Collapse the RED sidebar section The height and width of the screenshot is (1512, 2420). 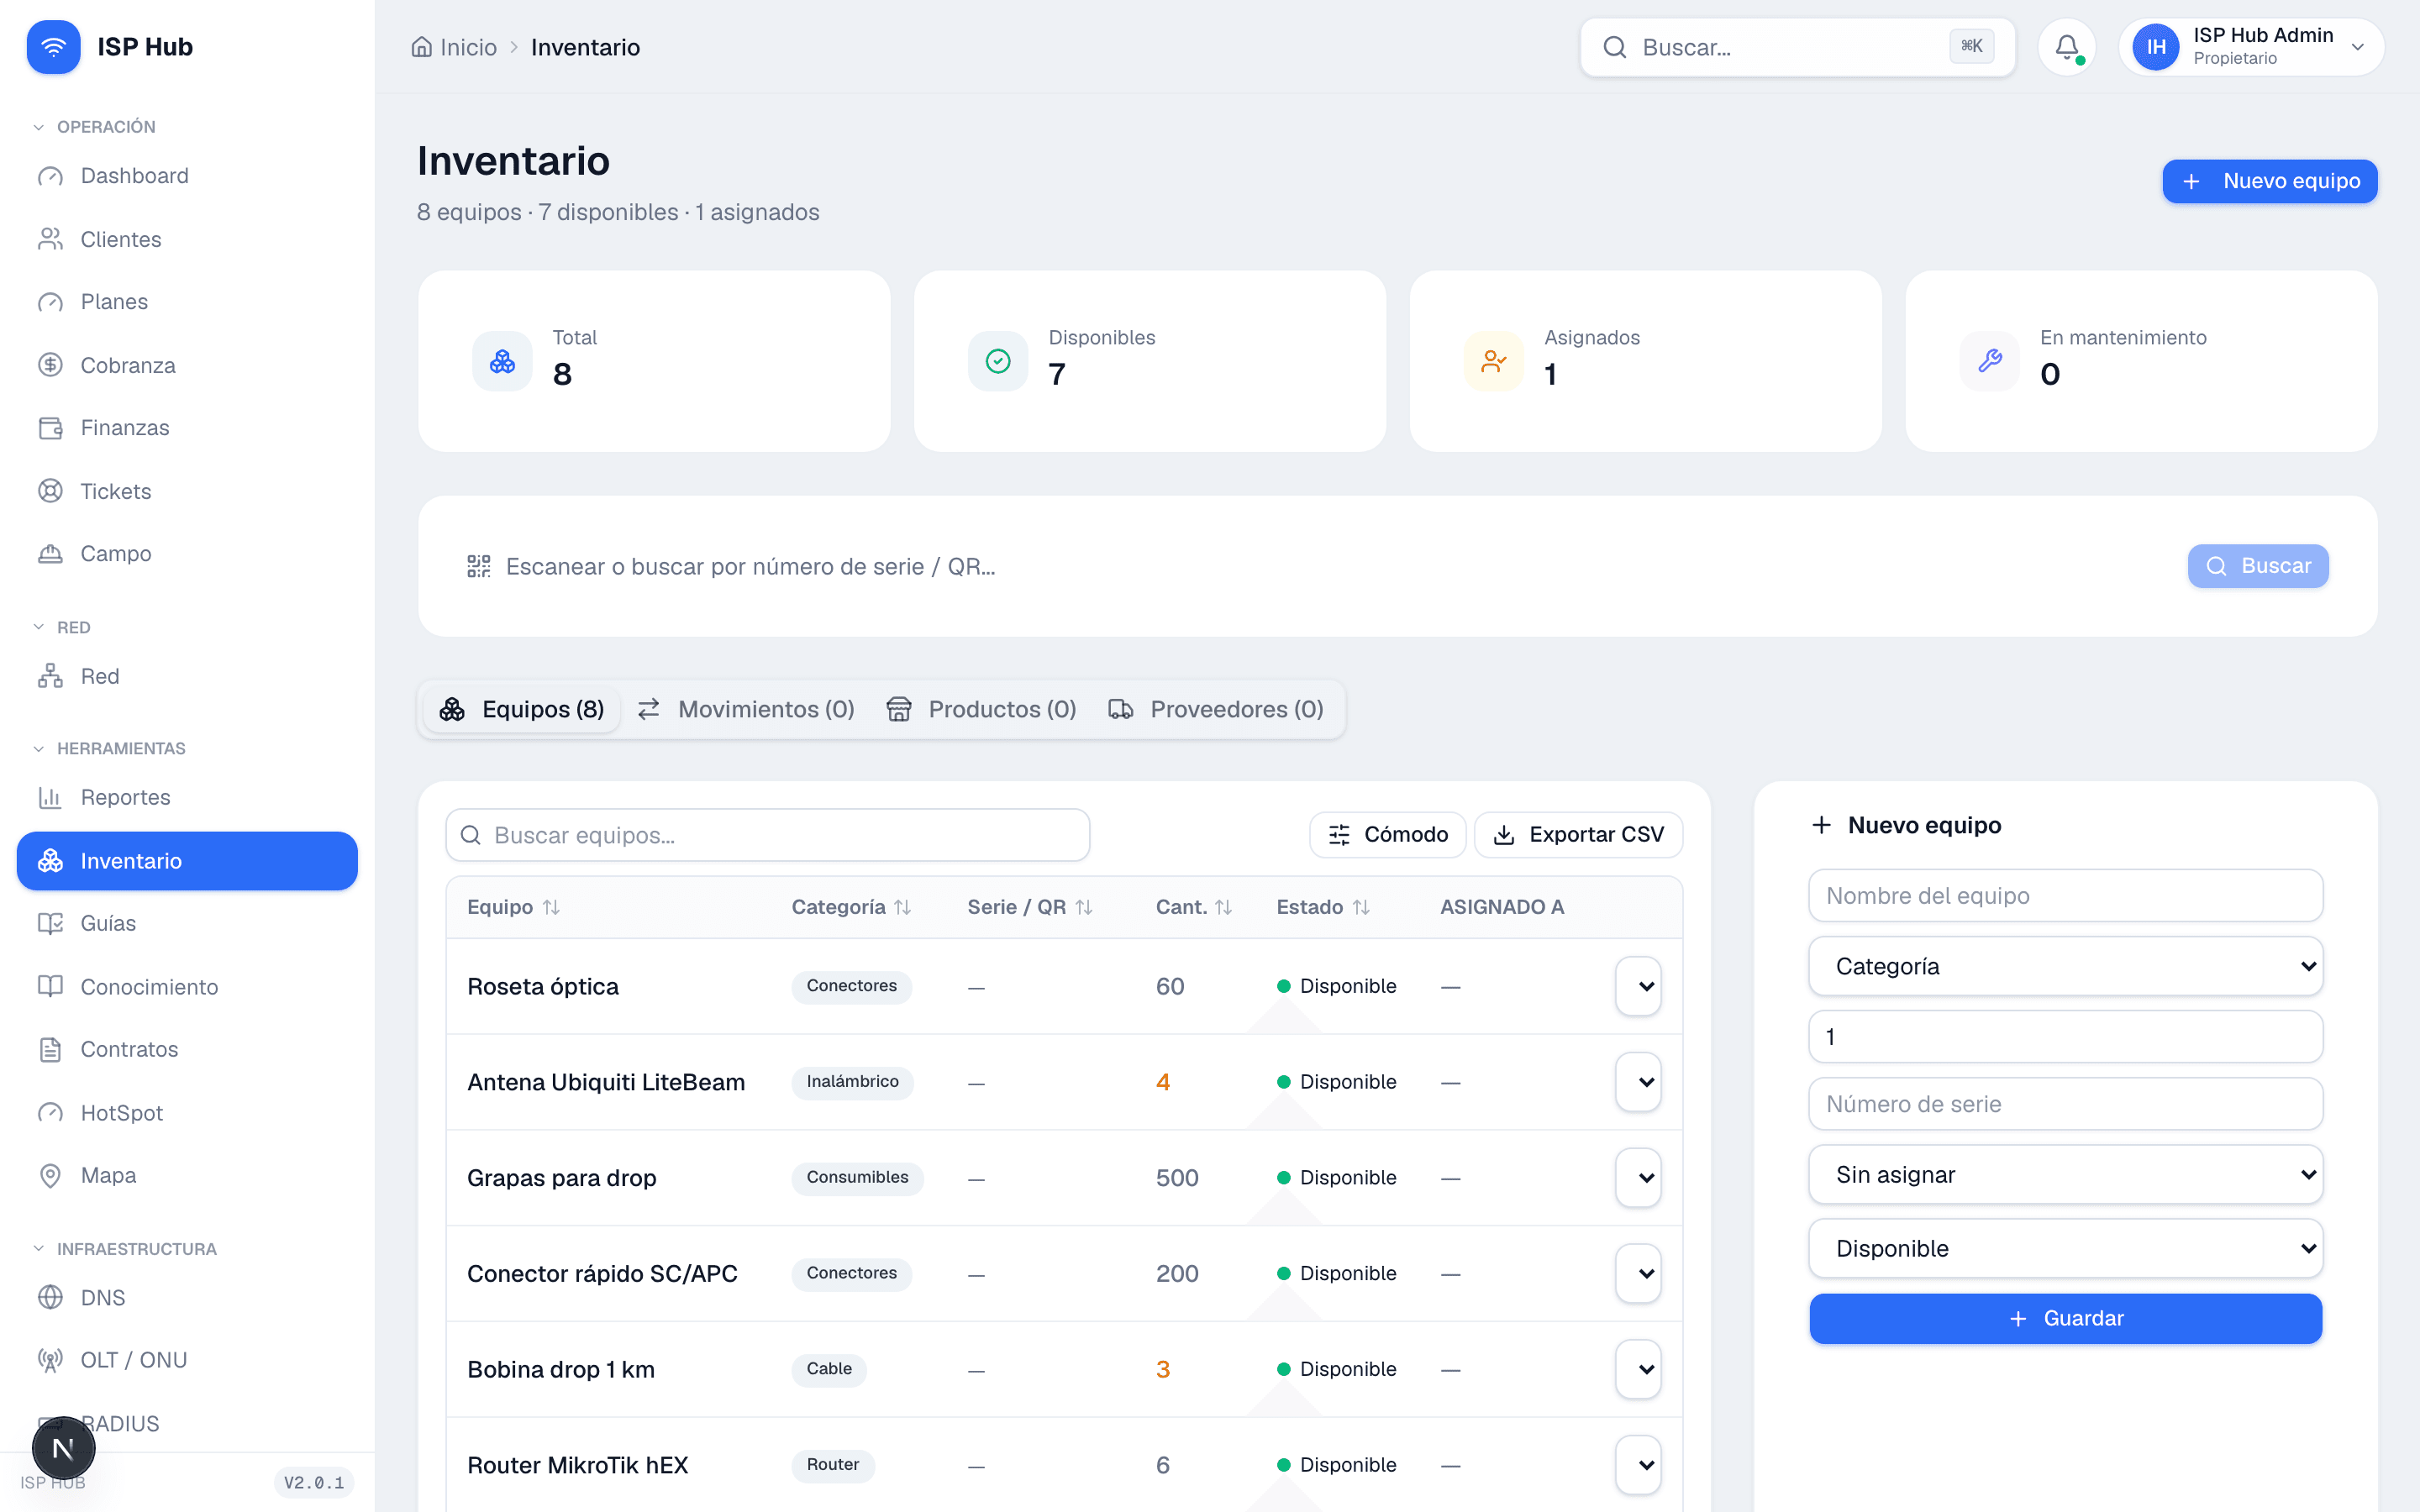click(x=62, y=627)
